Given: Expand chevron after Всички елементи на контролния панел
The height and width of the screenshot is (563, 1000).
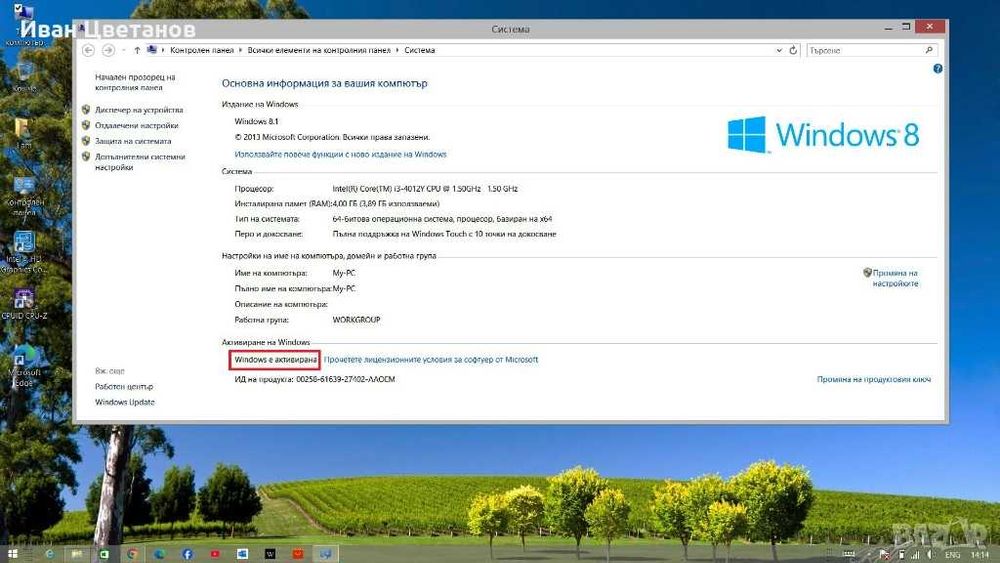Looking at the screenshot, I should pos(397,50).
